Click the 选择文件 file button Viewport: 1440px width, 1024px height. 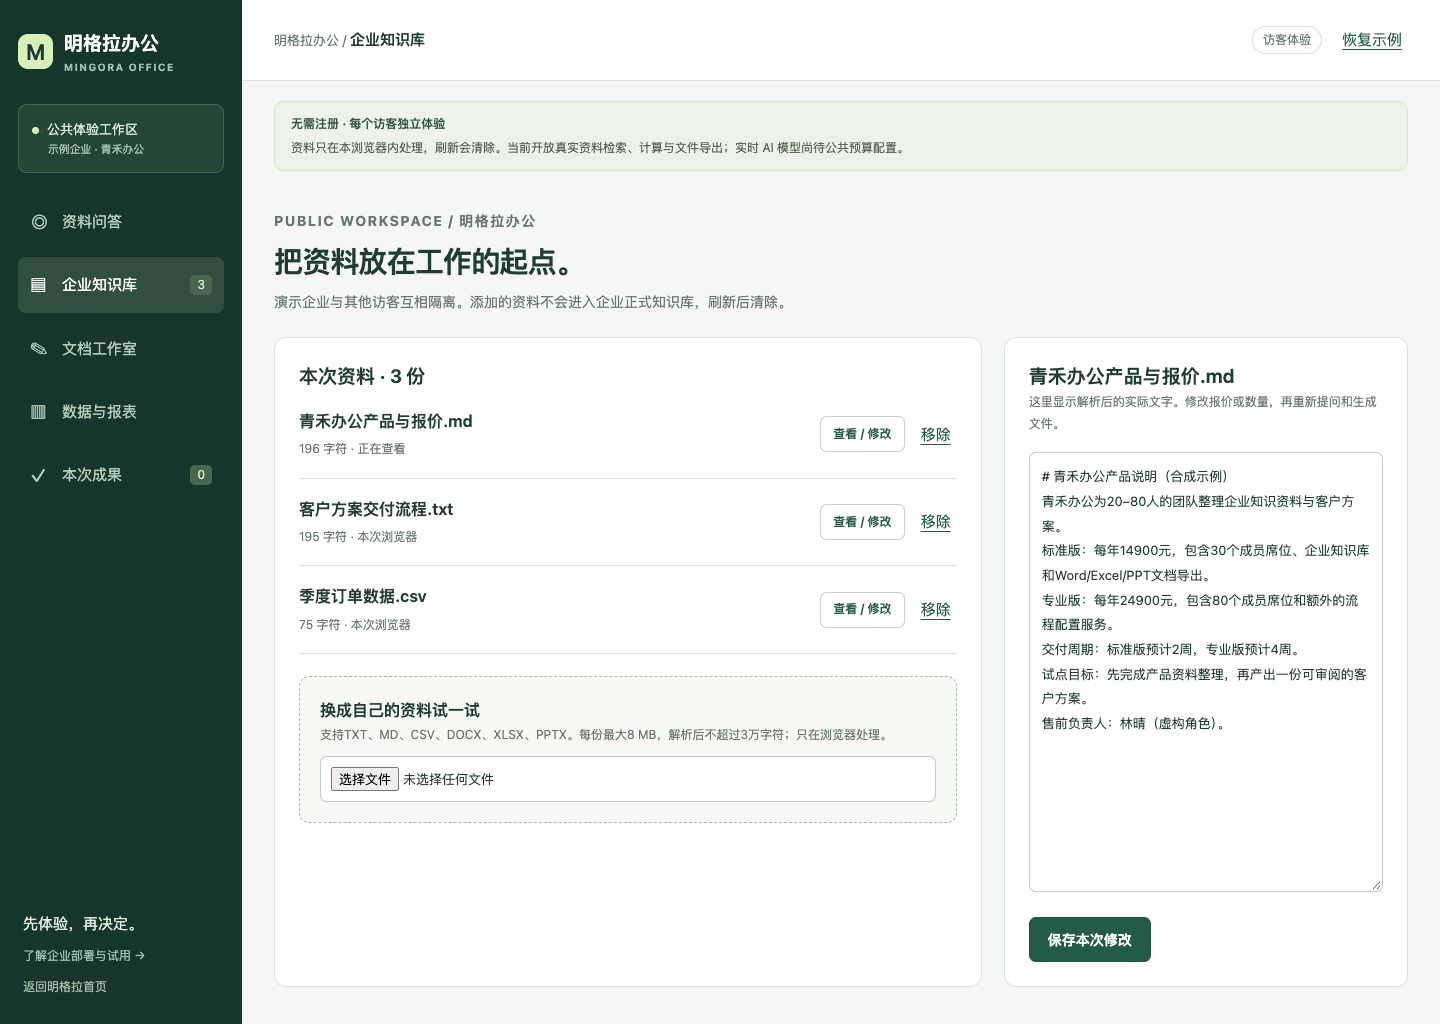(x=365, y=779)
